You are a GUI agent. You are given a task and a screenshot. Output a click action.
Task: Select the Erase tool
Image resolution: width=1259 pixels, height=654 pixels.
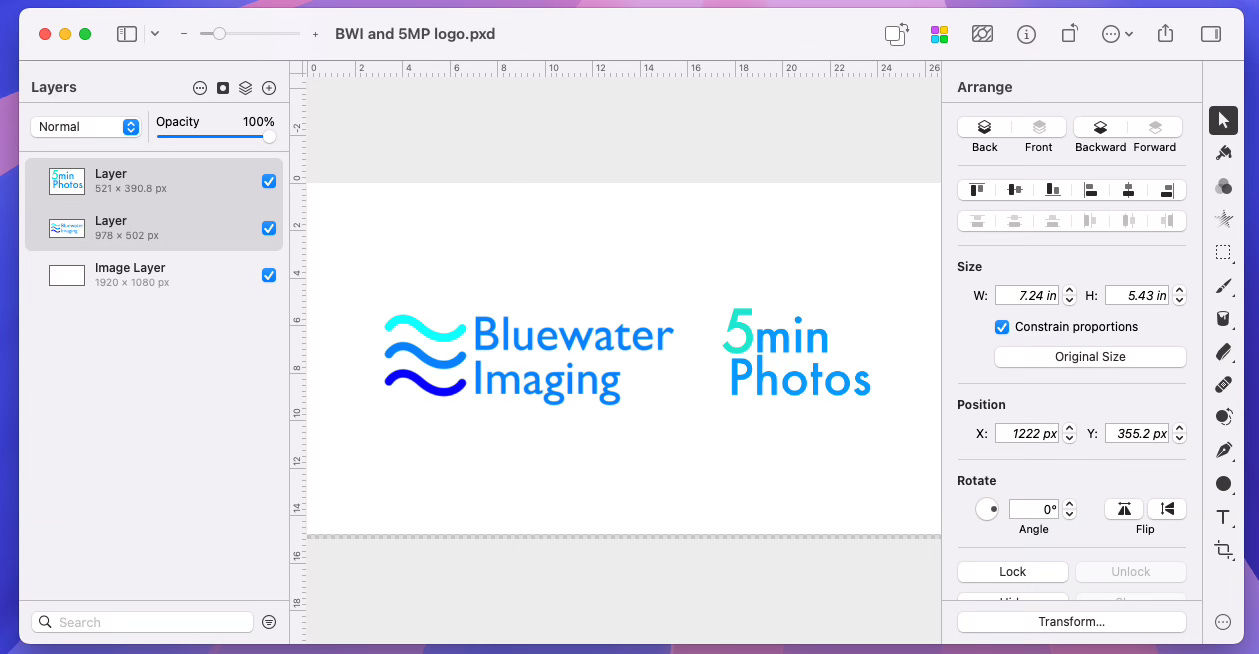point(1223,352)
